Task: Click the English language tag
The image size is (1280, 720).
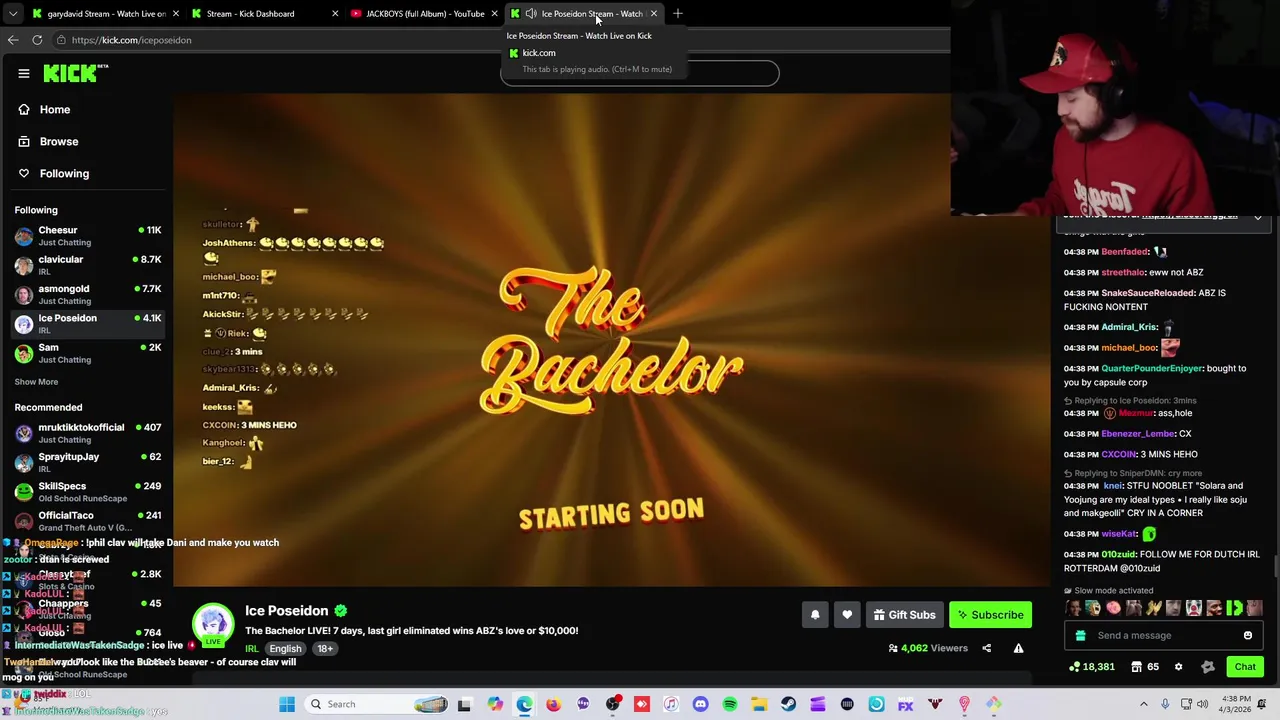Action: [x=285, y=649]
